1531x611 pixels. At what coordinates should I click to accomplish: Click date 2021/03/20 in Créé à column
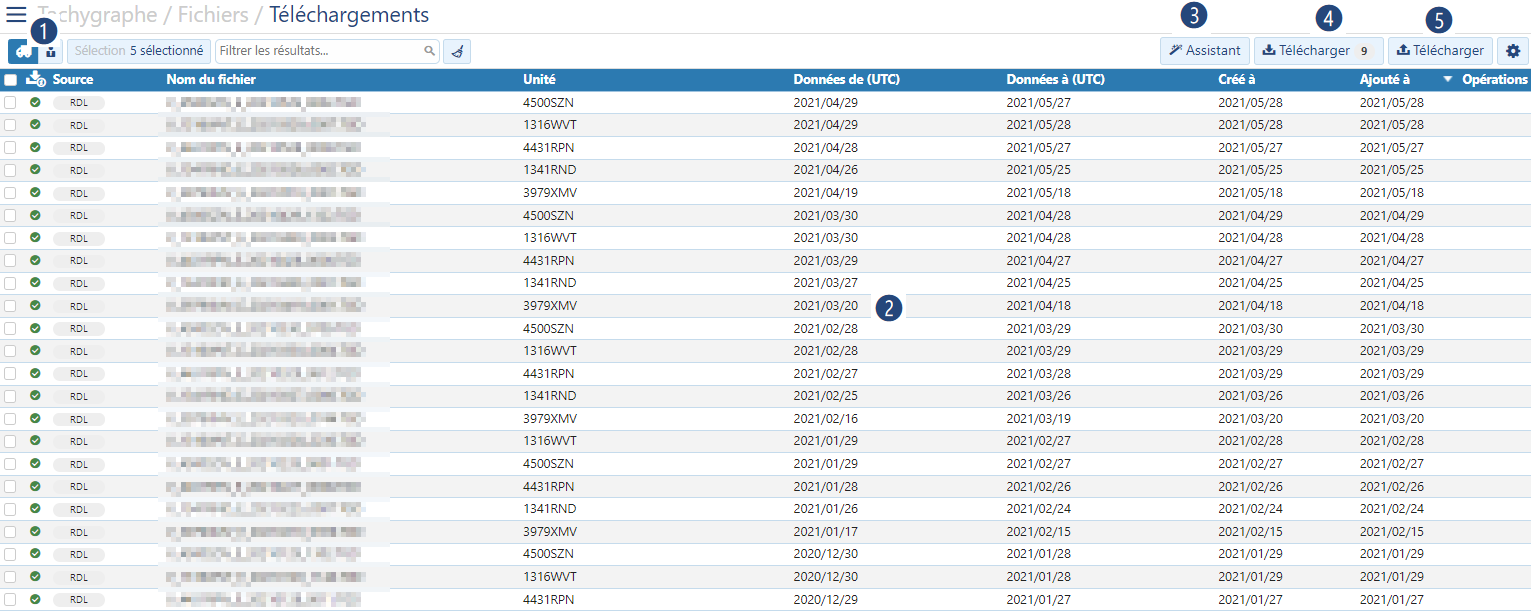coord(1251,419)
